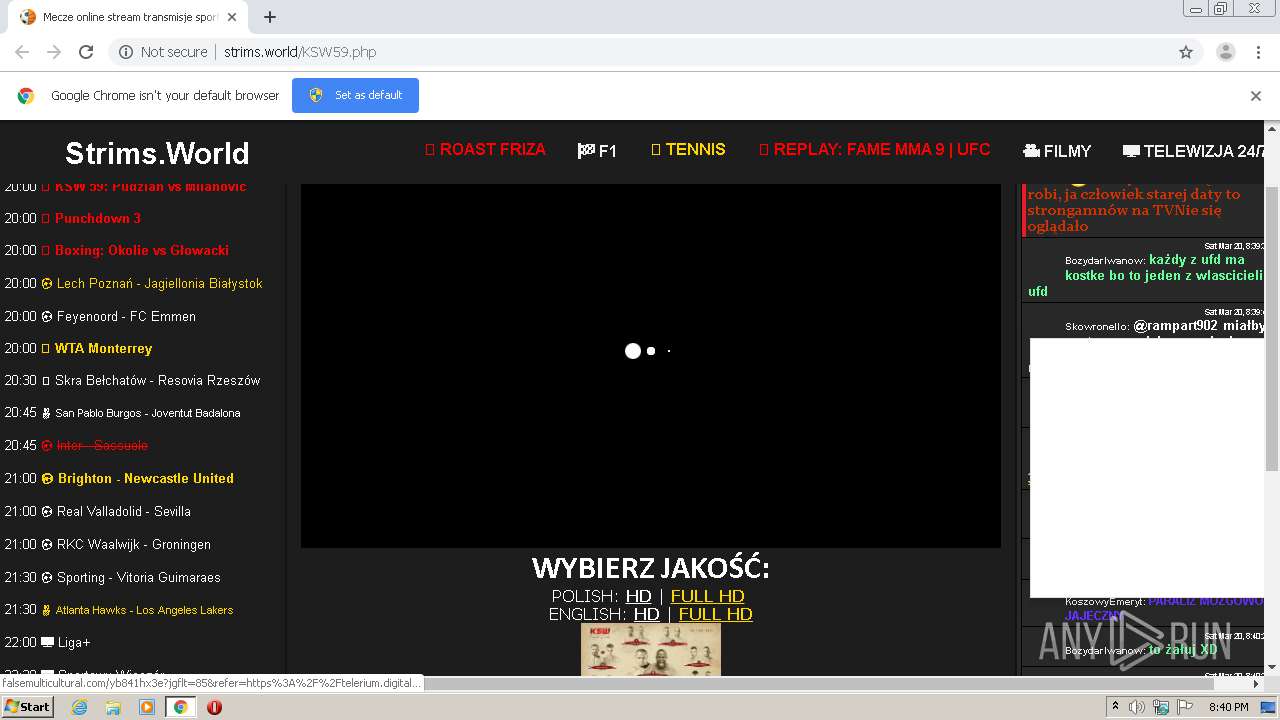Select English HD quality link

click(x=646, y=614)
